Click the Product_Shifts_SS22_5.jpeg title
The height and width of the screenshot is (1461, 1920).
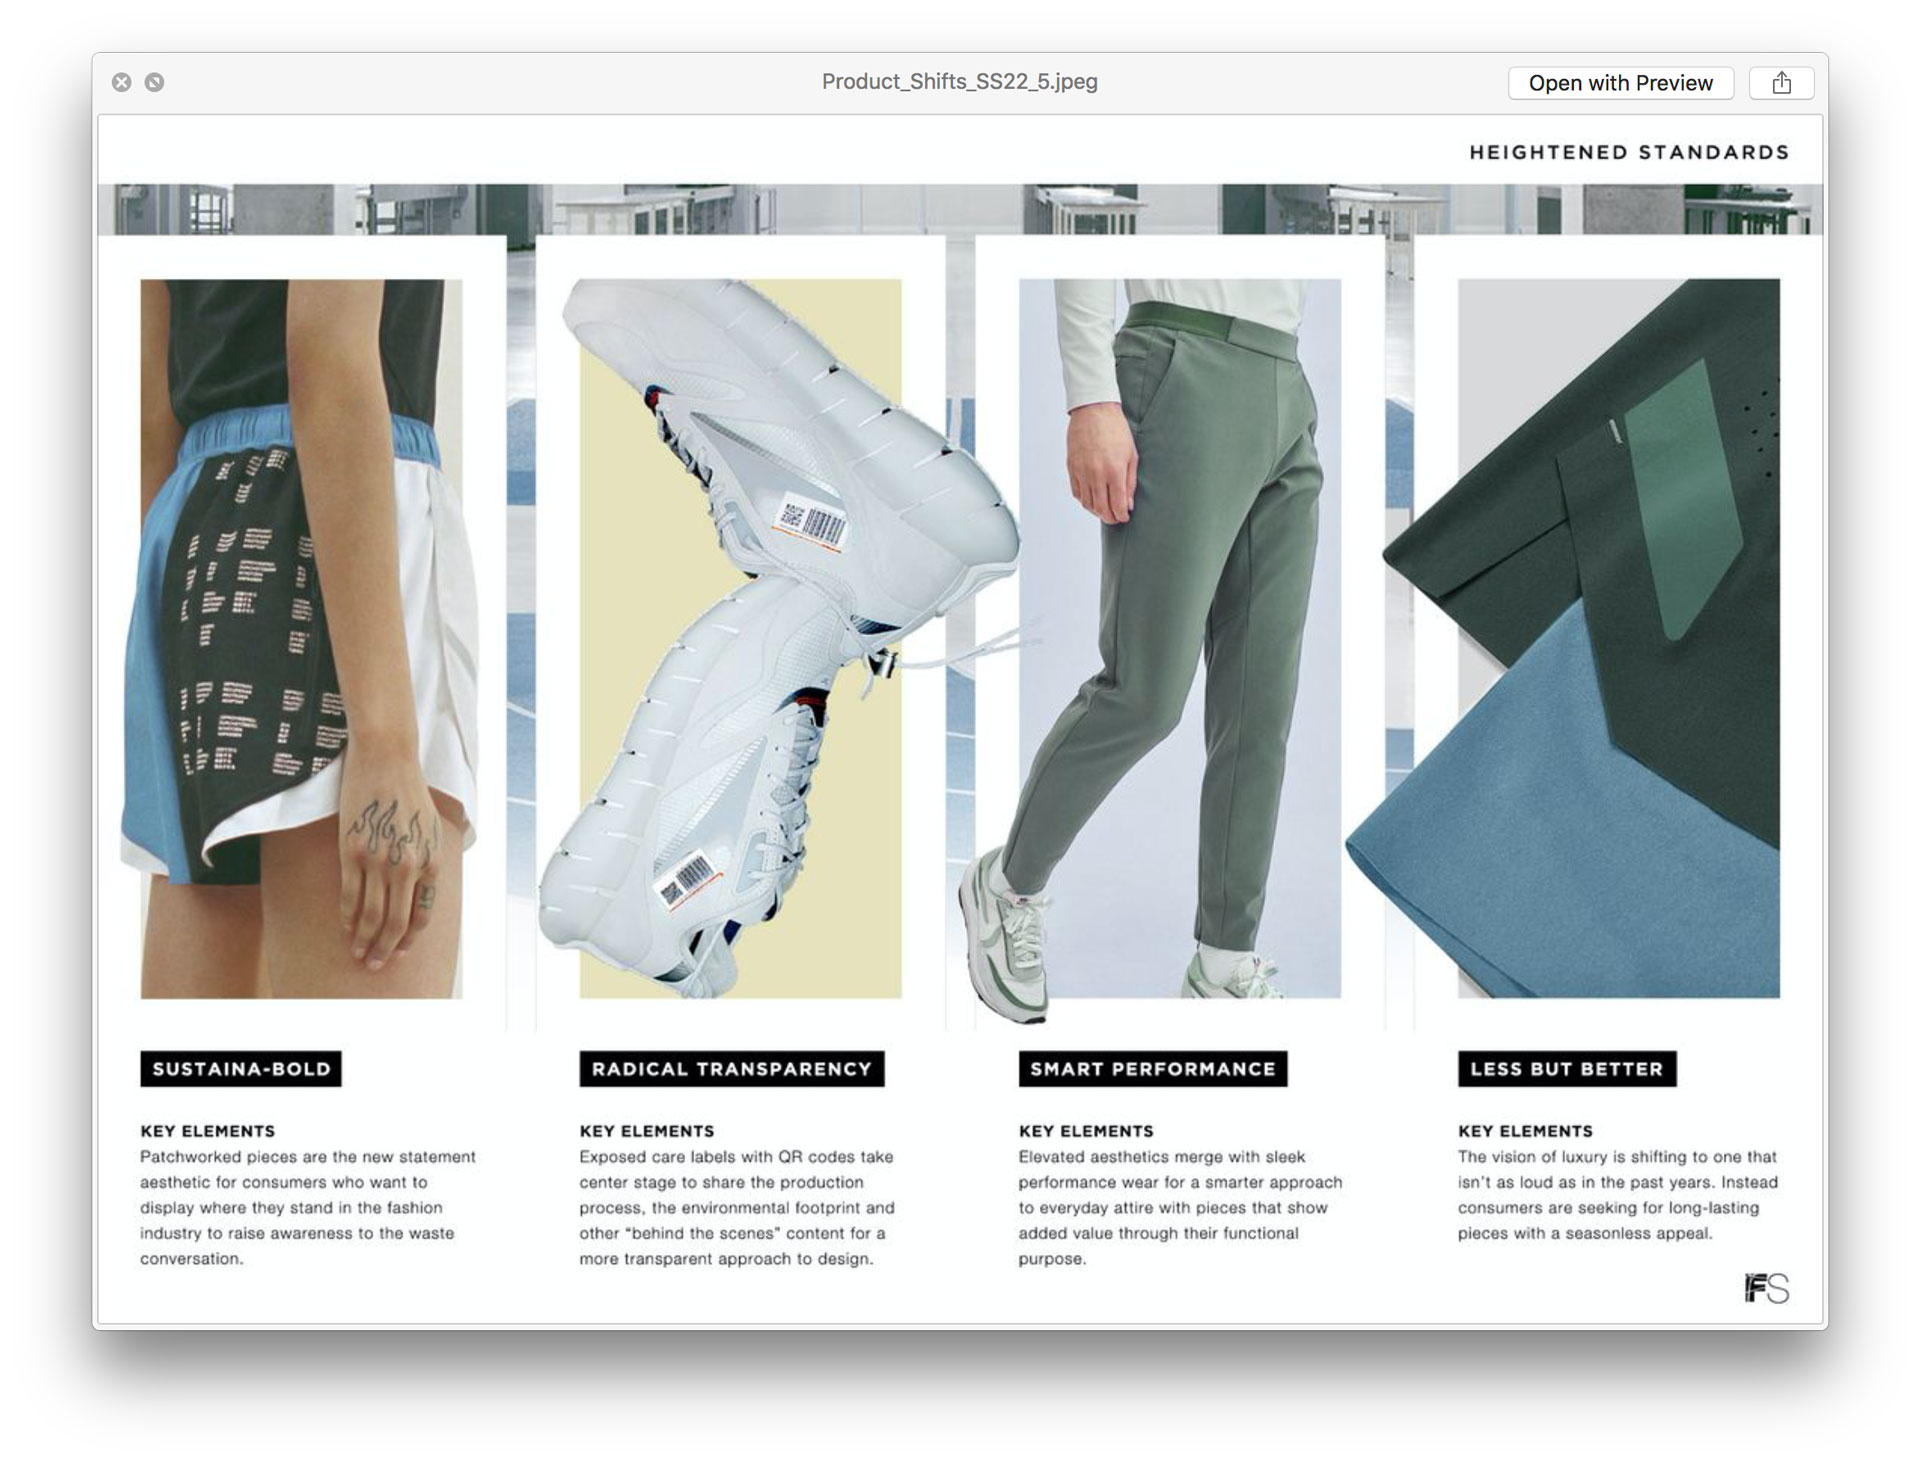959,82
